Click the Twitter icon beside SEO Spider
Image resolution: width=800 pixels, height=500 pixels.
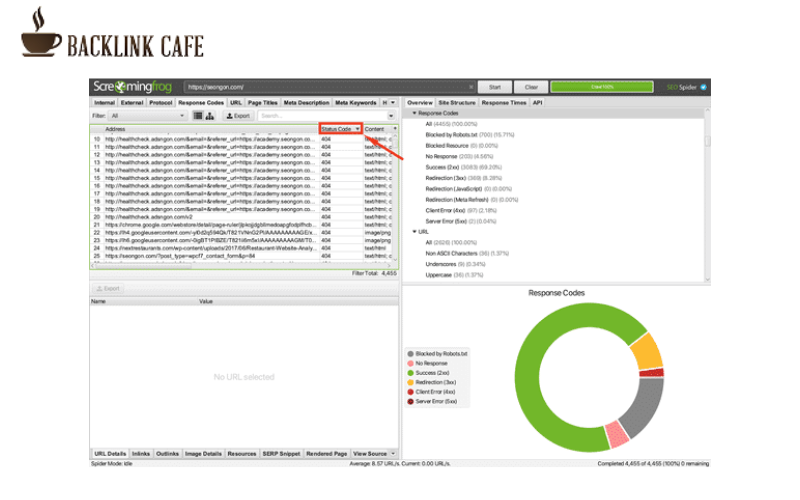click(x=703, y=87)
